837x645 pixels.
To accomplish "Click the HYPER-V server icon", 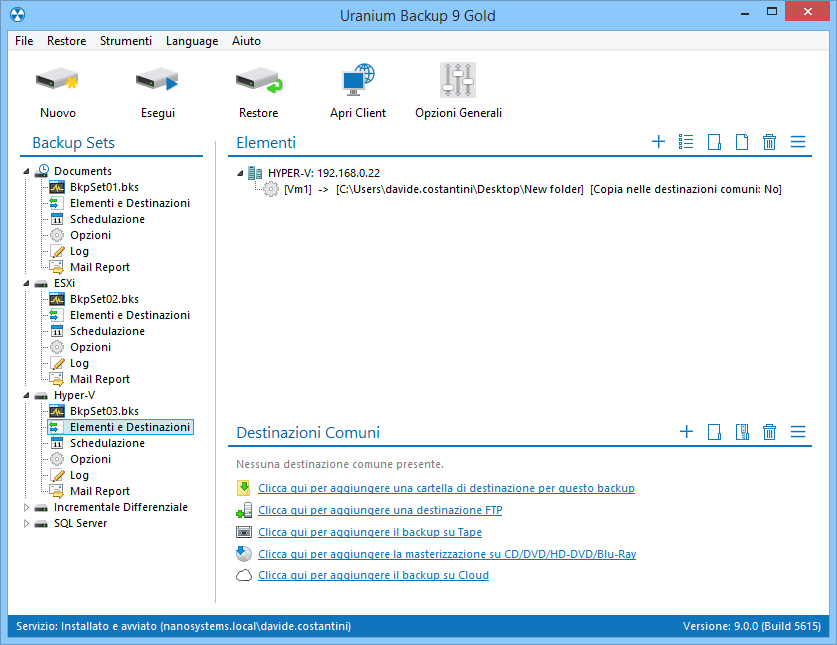I will point(255,173).
